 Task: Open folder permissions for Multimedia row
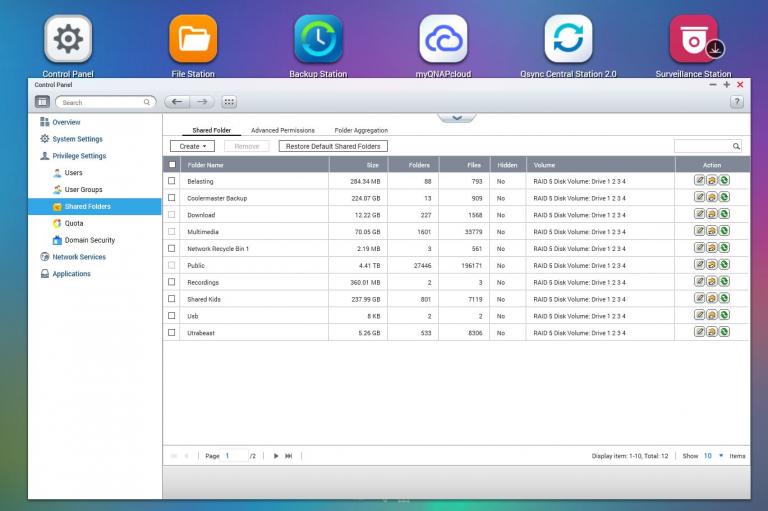[711, 231]
